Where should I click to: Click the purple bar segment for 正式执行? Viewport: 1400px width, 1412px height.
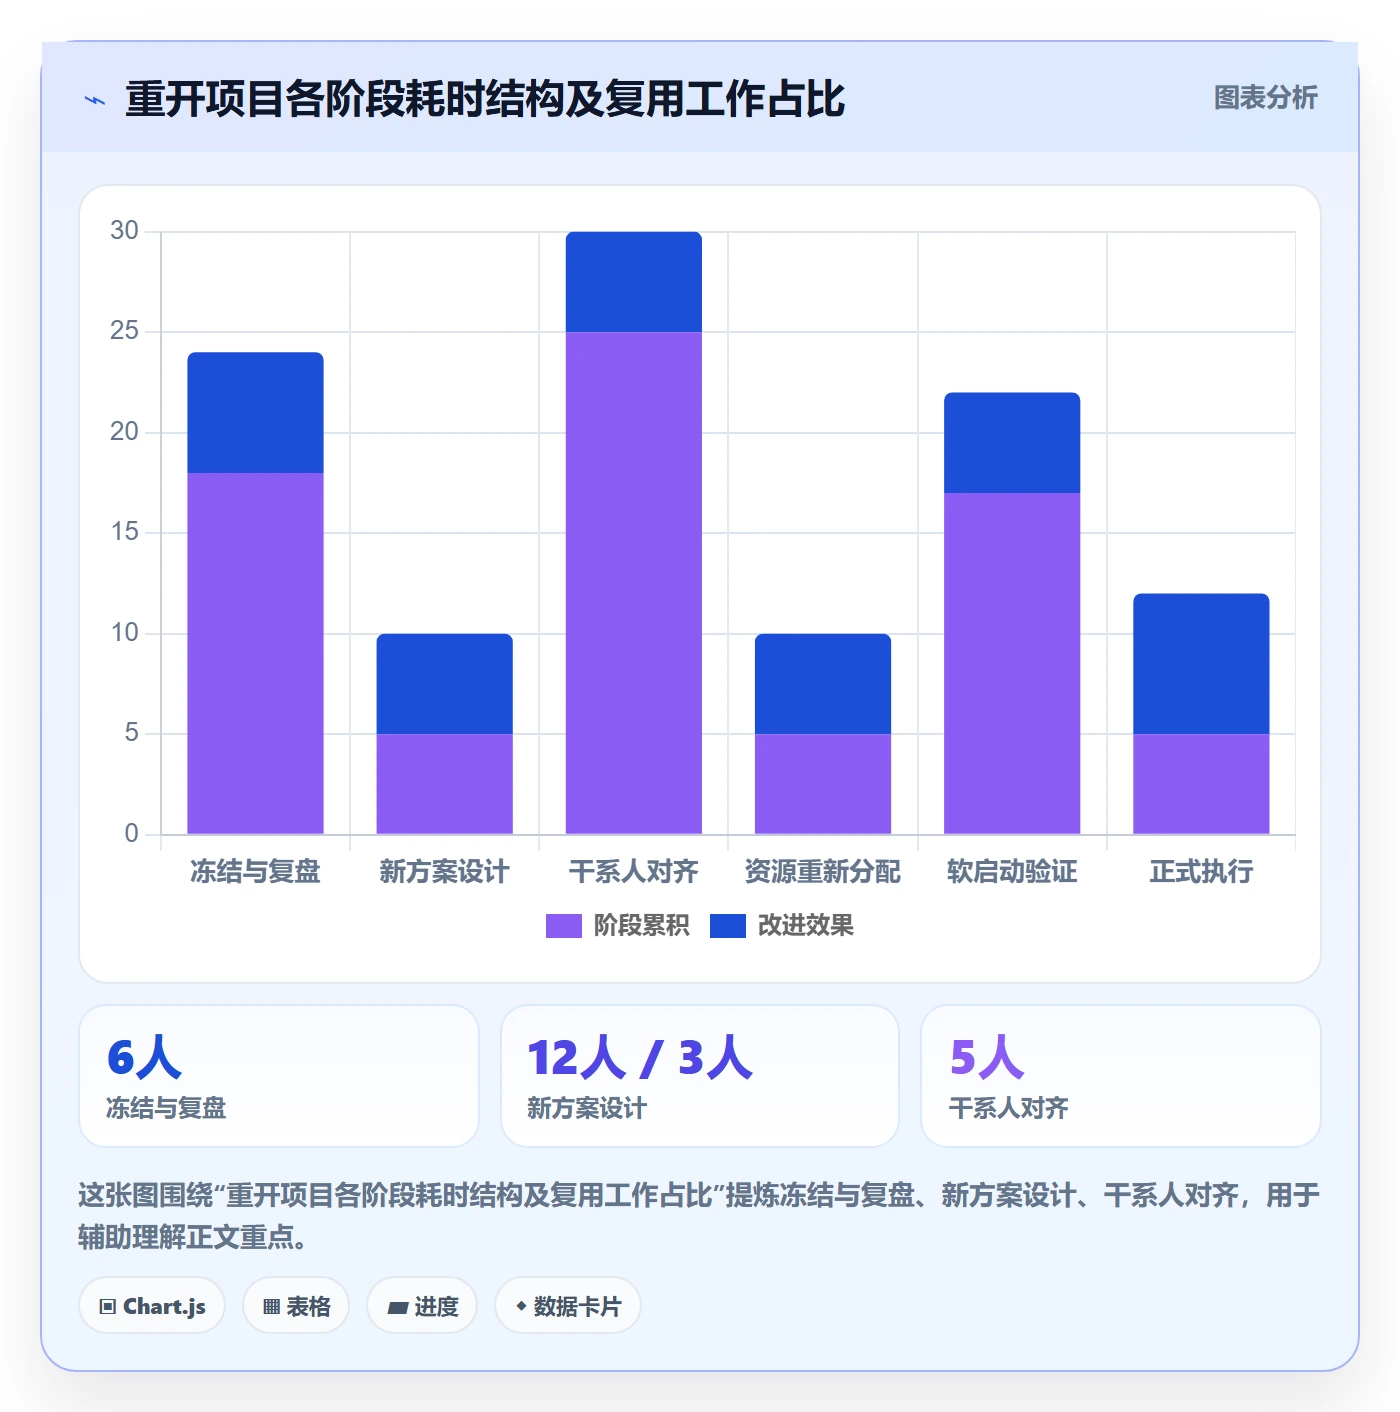[1201, 784]
